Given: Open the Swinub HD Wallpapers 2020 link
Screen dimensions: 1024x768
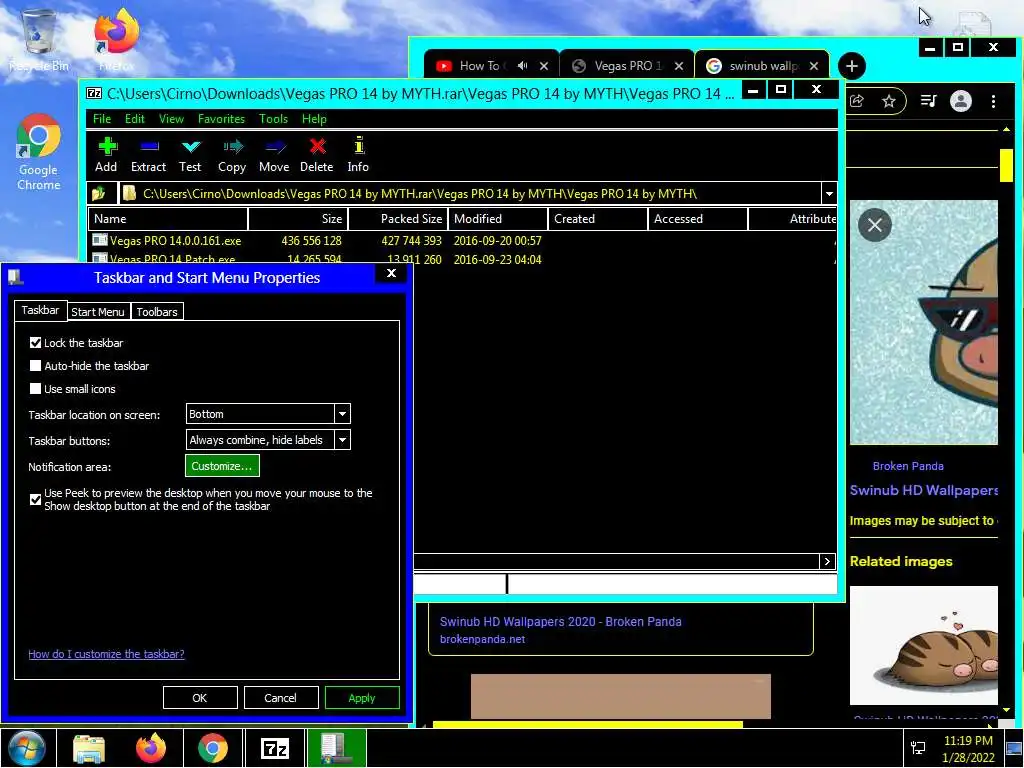Looking at the screenshot, I should (560, 622).
